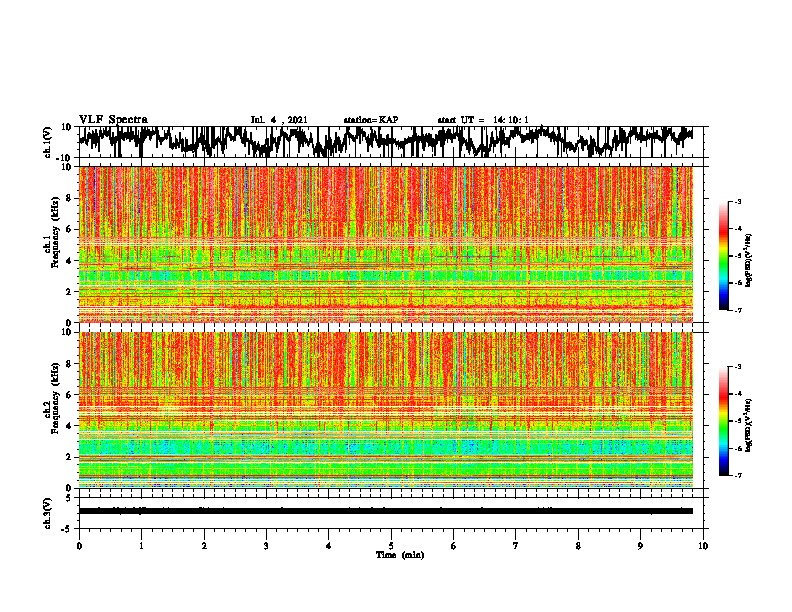This screenshot has width=792, height=612.
Task: Click the 'station=KAP' label
Action: point(371,120)
